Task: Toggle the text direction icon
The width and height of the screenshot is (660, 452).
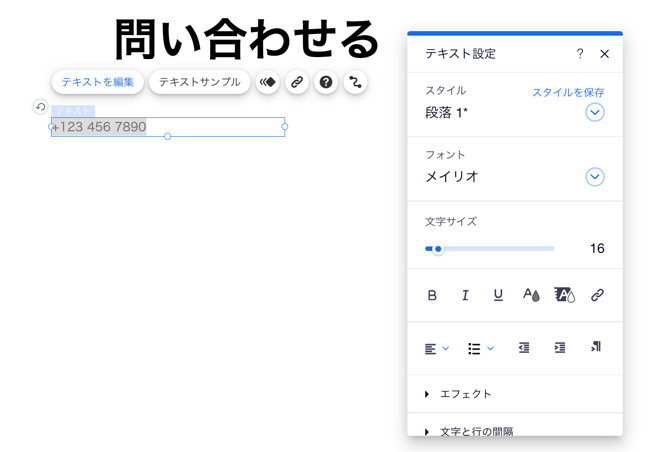Action: point(595,347)
